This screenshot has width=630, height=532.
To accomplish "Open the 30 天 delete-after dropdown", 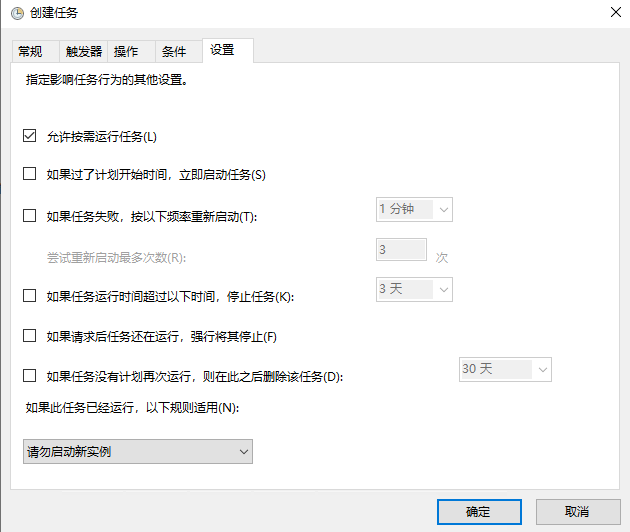I will (x=505, y=369).
